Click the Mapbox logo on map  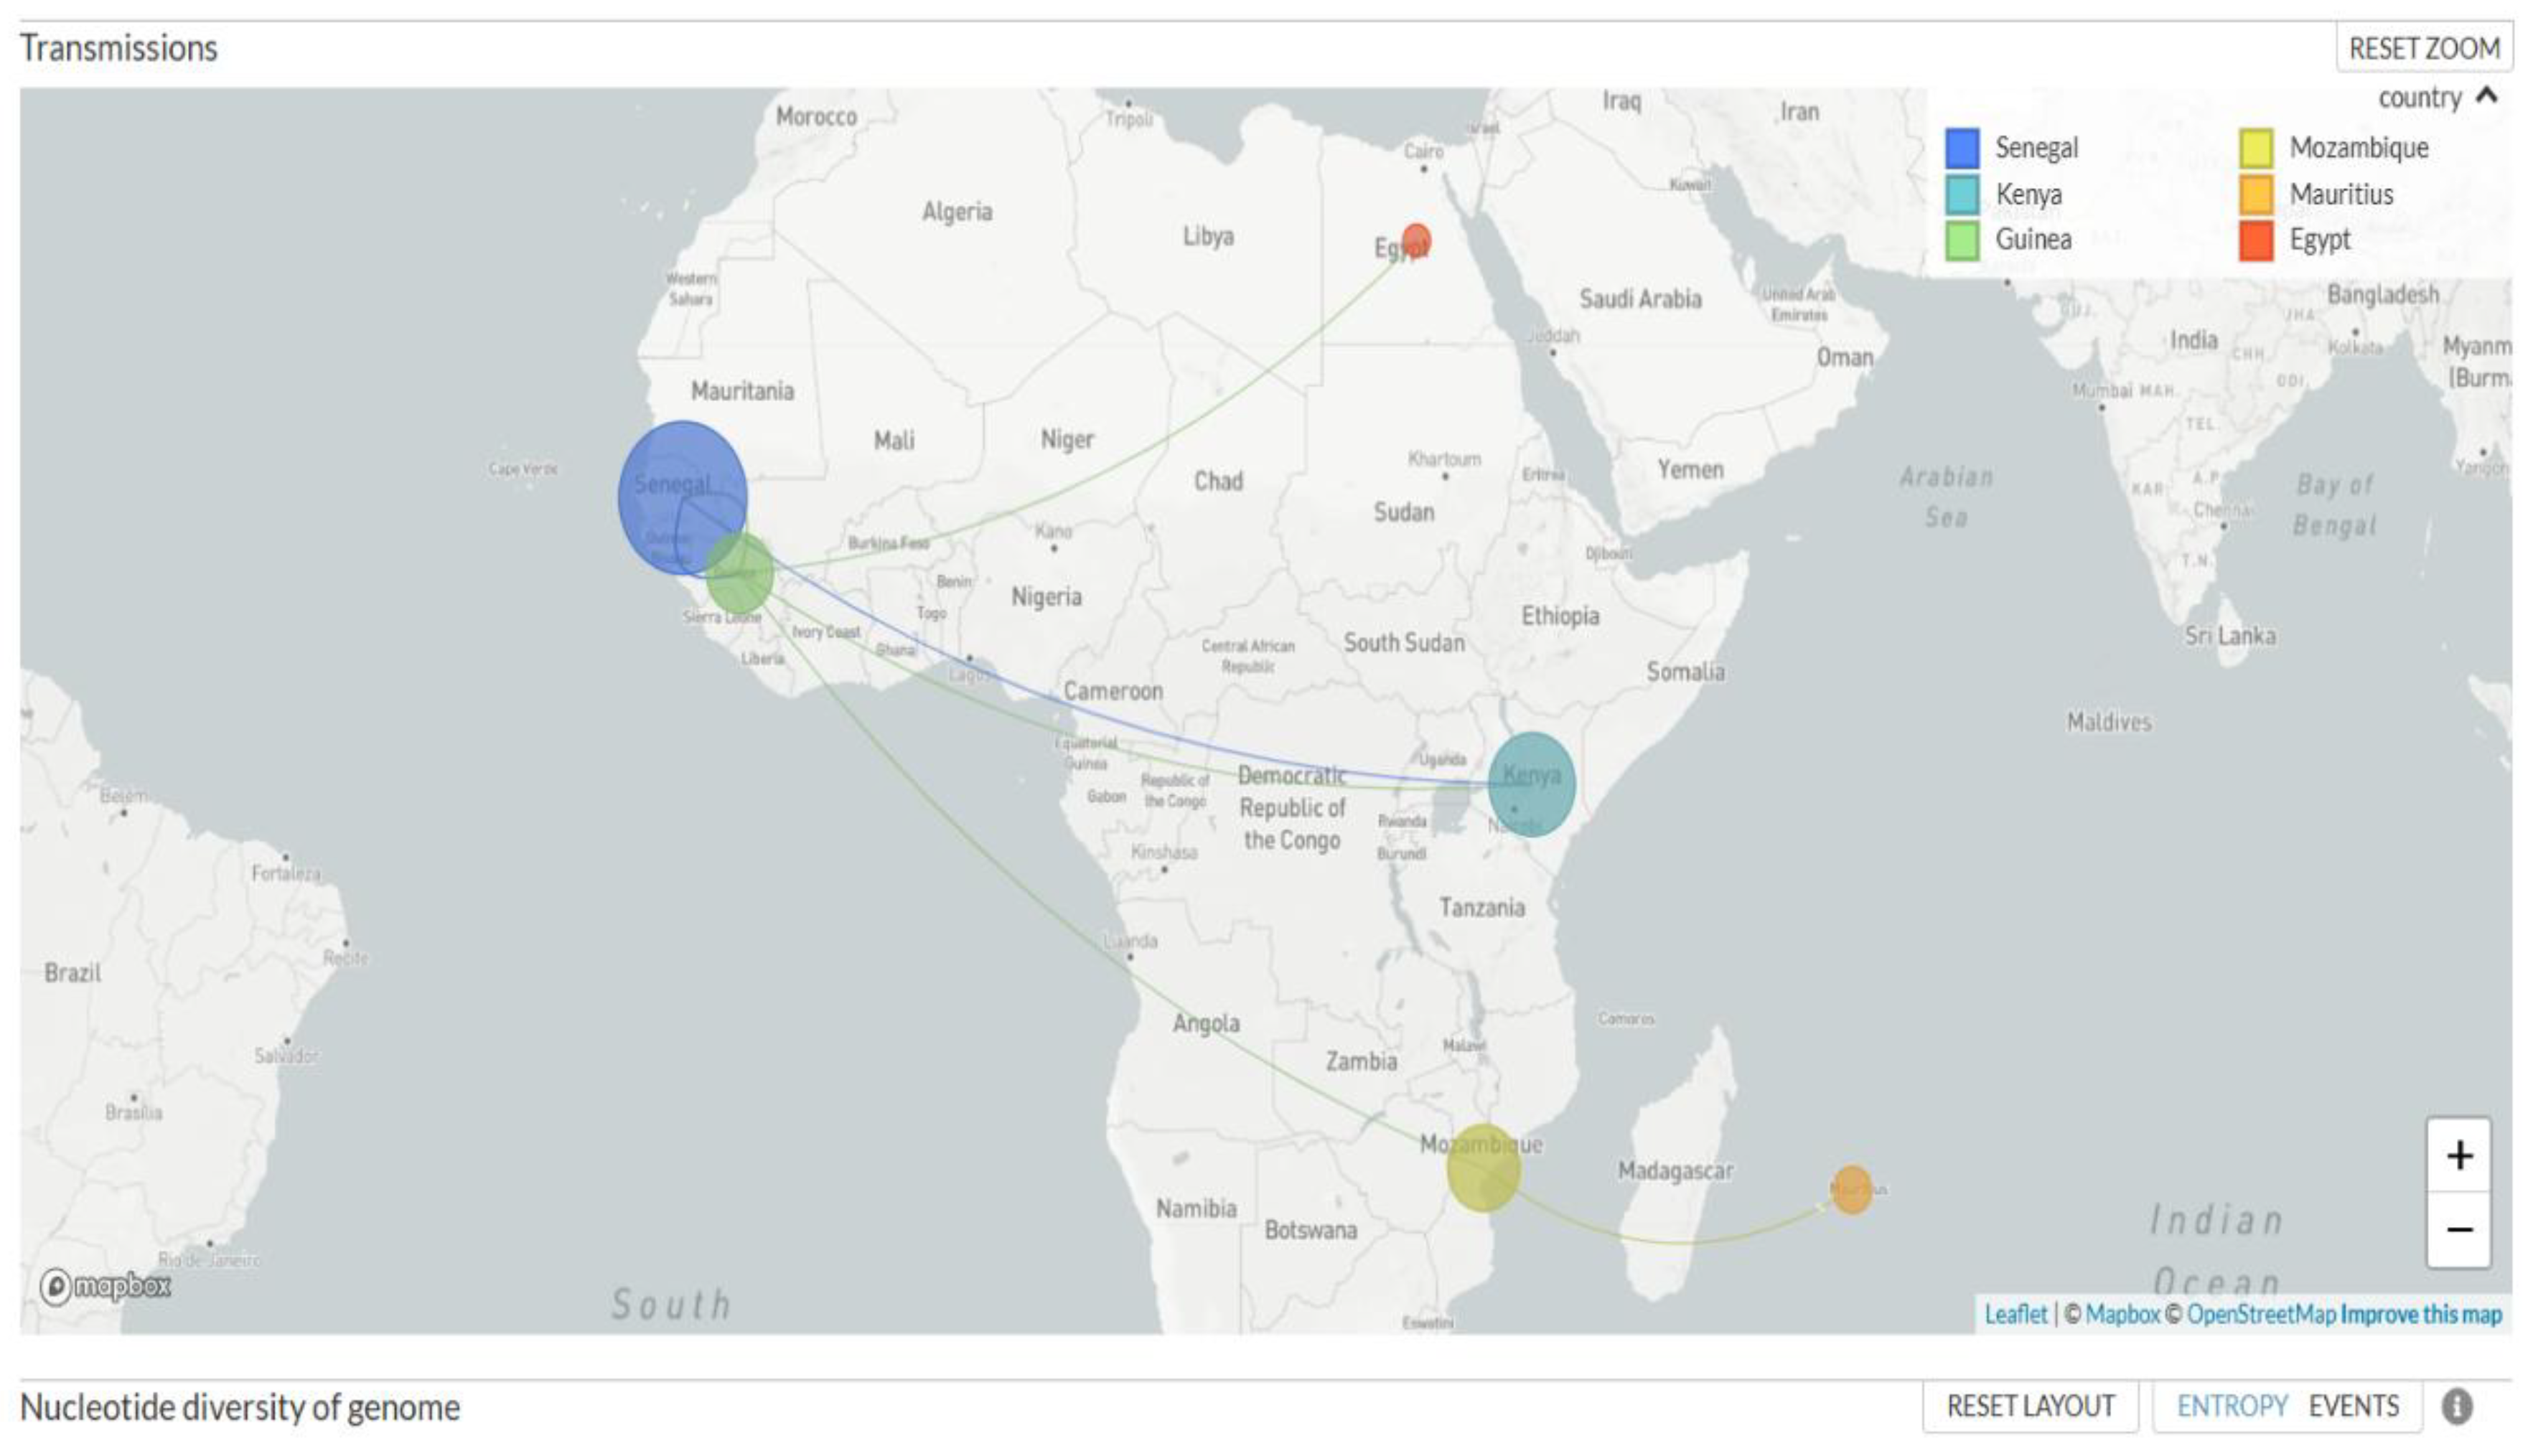106,1285
